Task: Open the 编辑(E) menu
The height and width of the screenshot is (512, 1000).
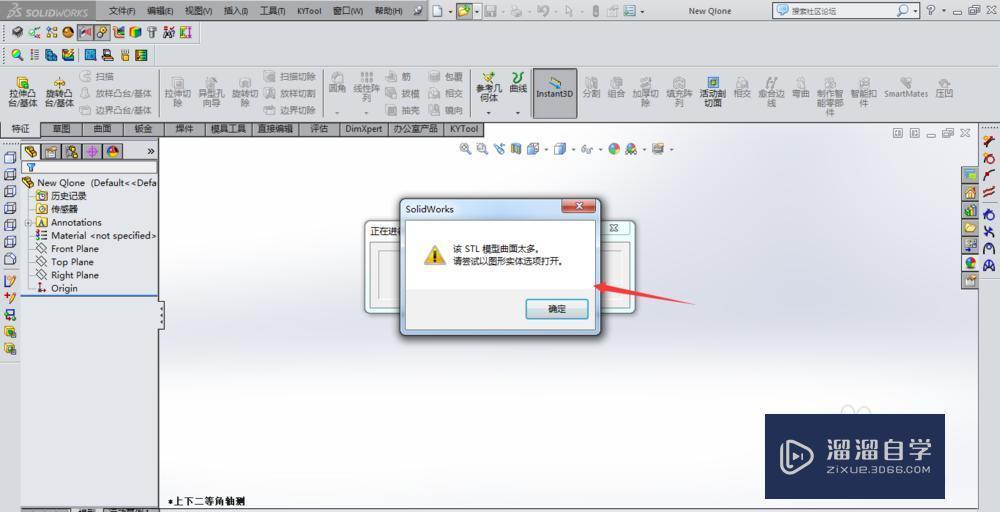Action: [x=160, y=11]
